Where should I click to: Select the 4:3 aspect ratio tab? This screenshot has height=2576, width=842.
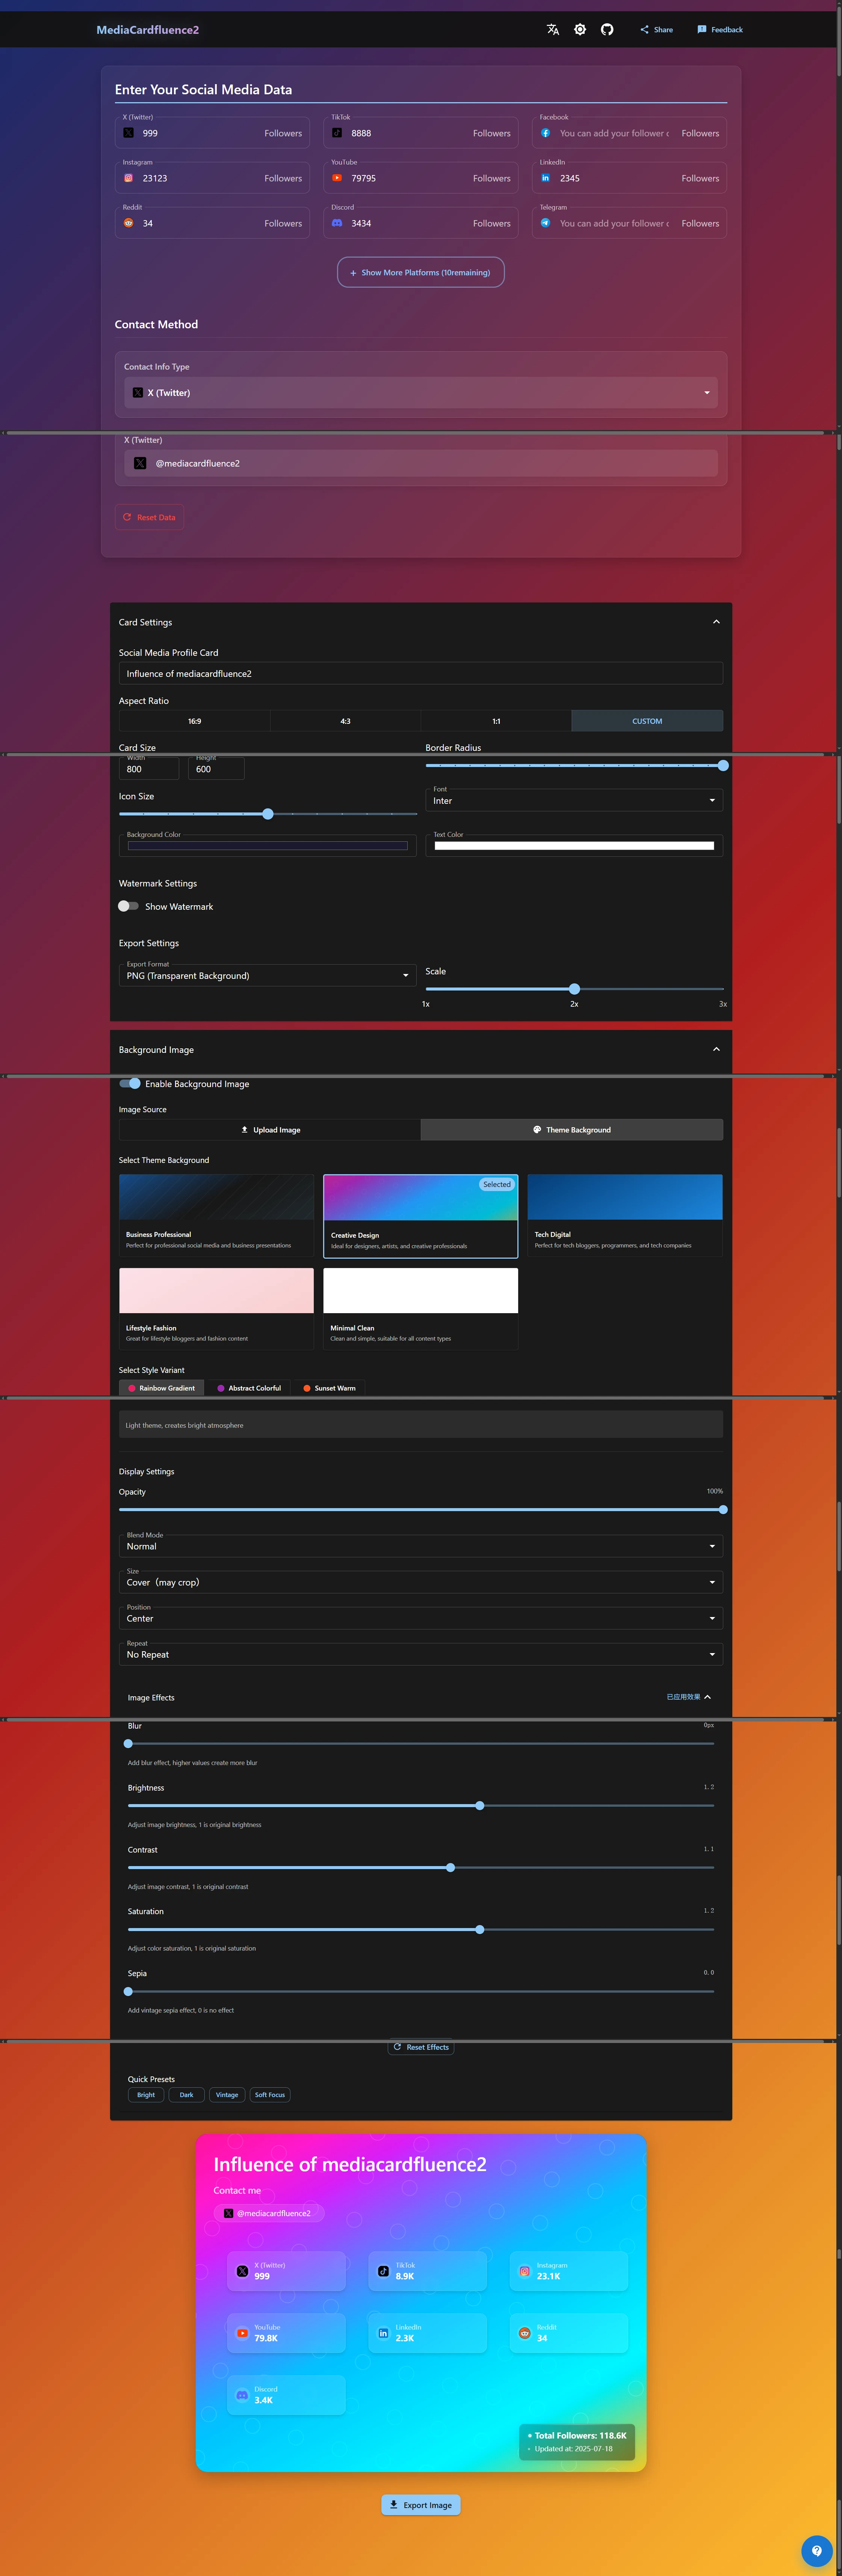pos(345,721)
